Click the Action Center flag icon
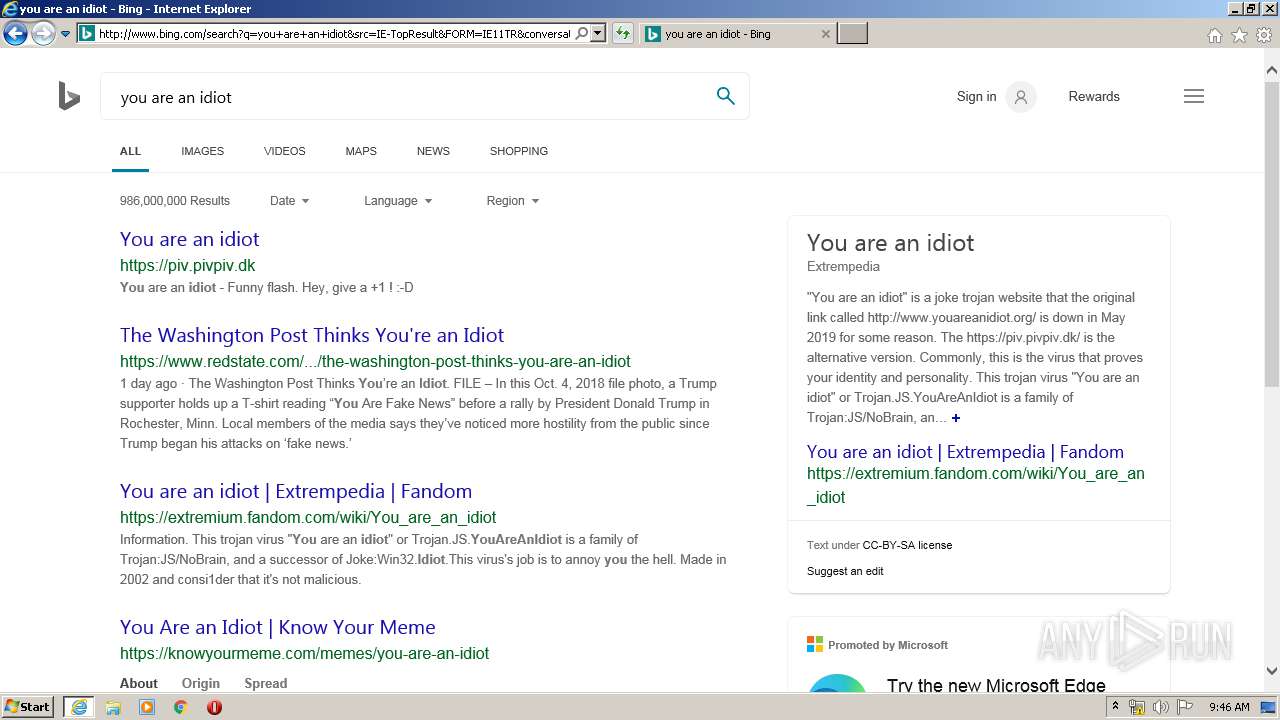 coord(1185,707)
